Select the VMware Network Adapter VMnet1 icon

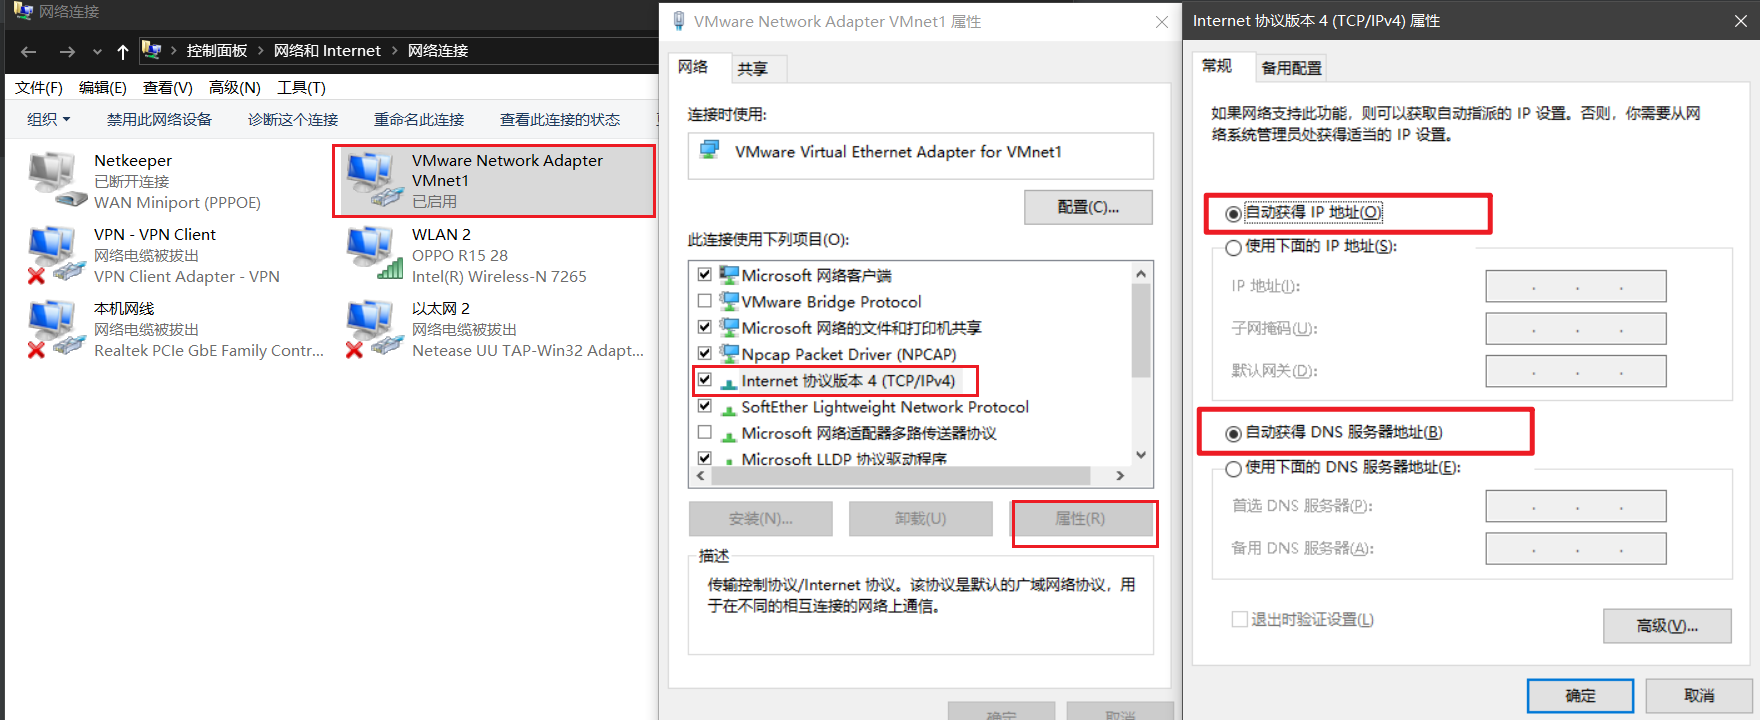tap(373, 180)
